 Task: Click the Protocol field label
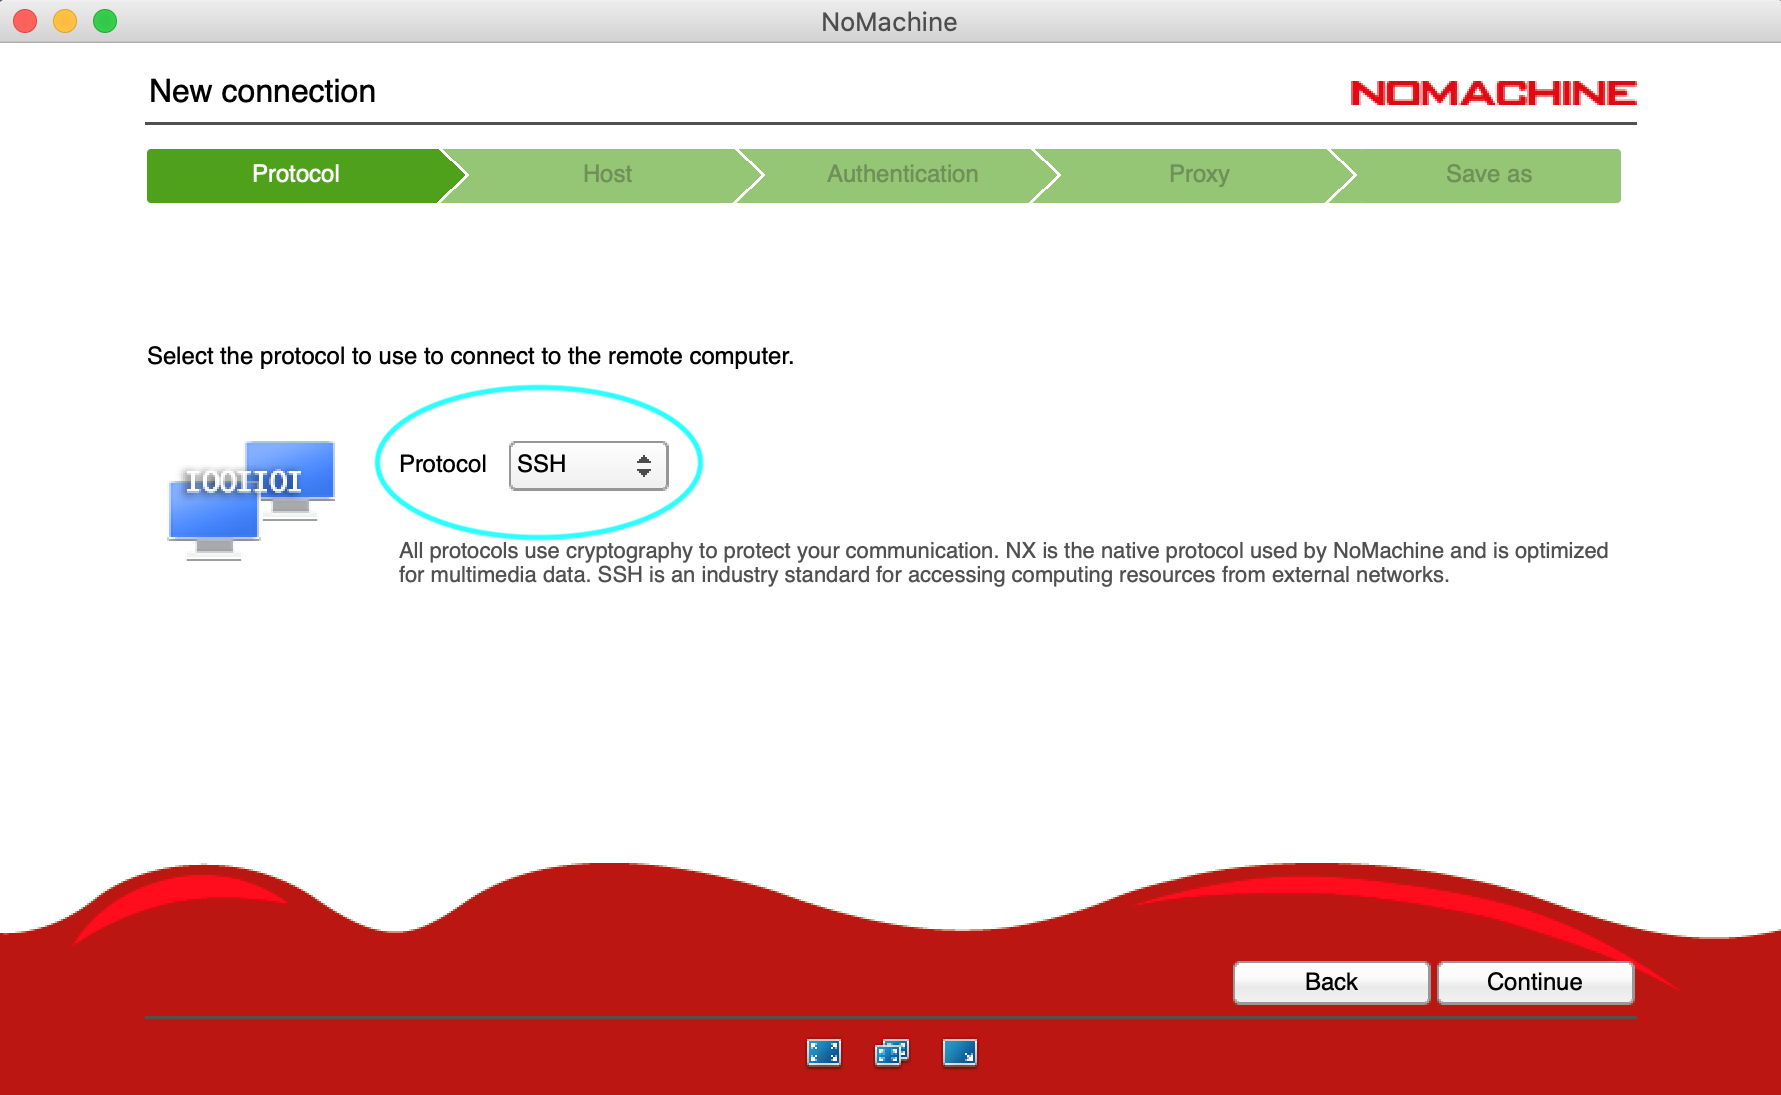[442, 465]
